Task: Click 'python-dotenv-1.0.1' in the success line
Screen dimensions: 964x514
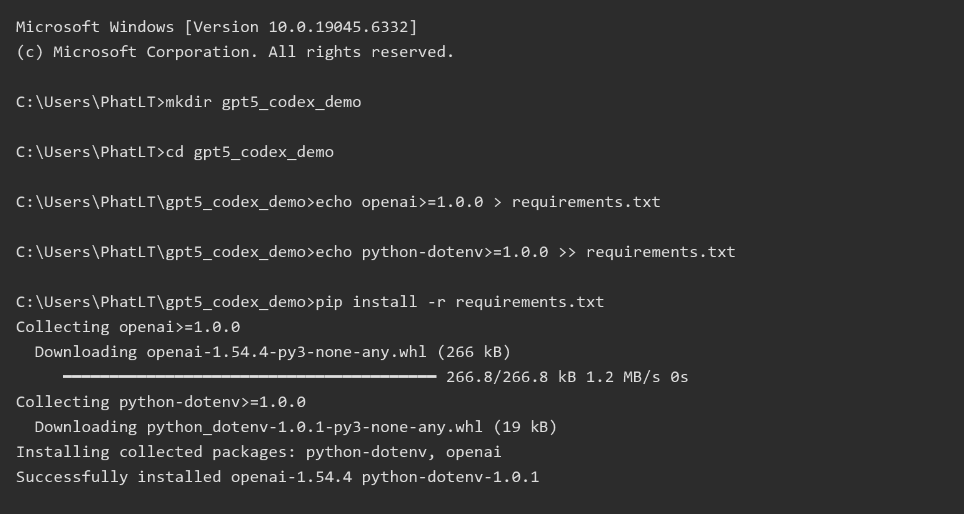Action: [x=450, y=477]
